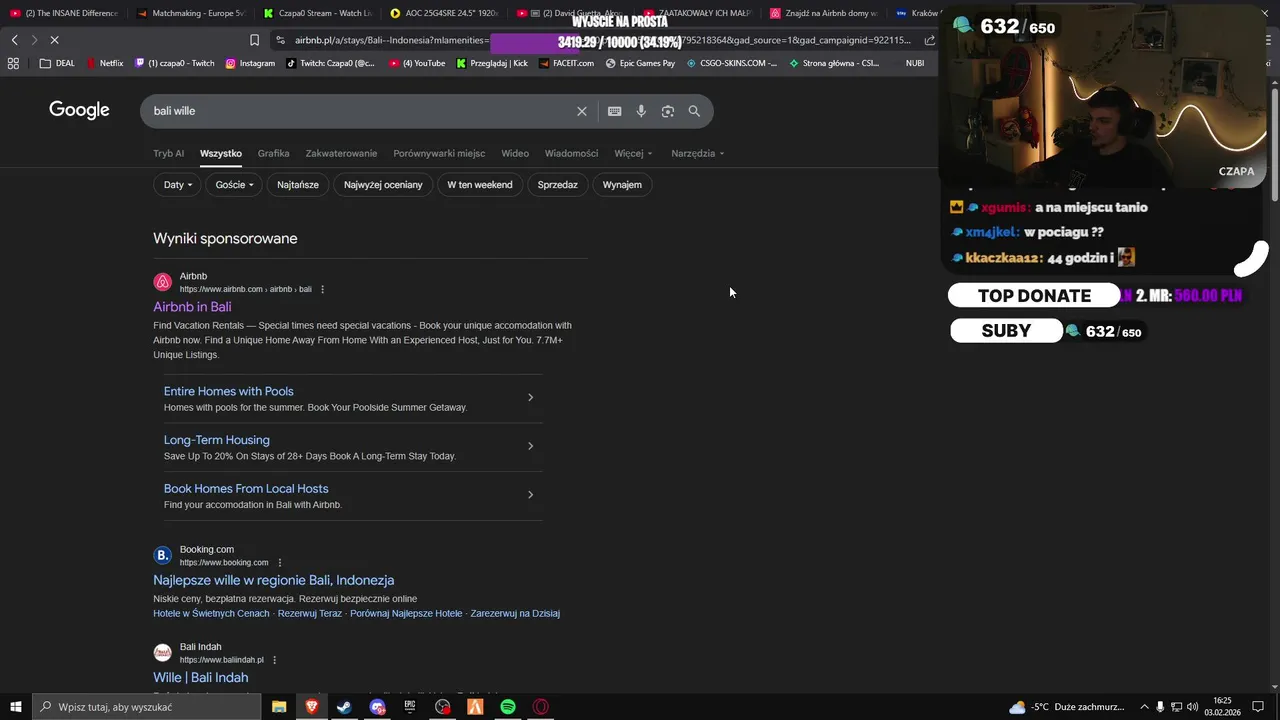1280x720 pixels.
Task: Click the Google search input field
Action: pos(360,111)
